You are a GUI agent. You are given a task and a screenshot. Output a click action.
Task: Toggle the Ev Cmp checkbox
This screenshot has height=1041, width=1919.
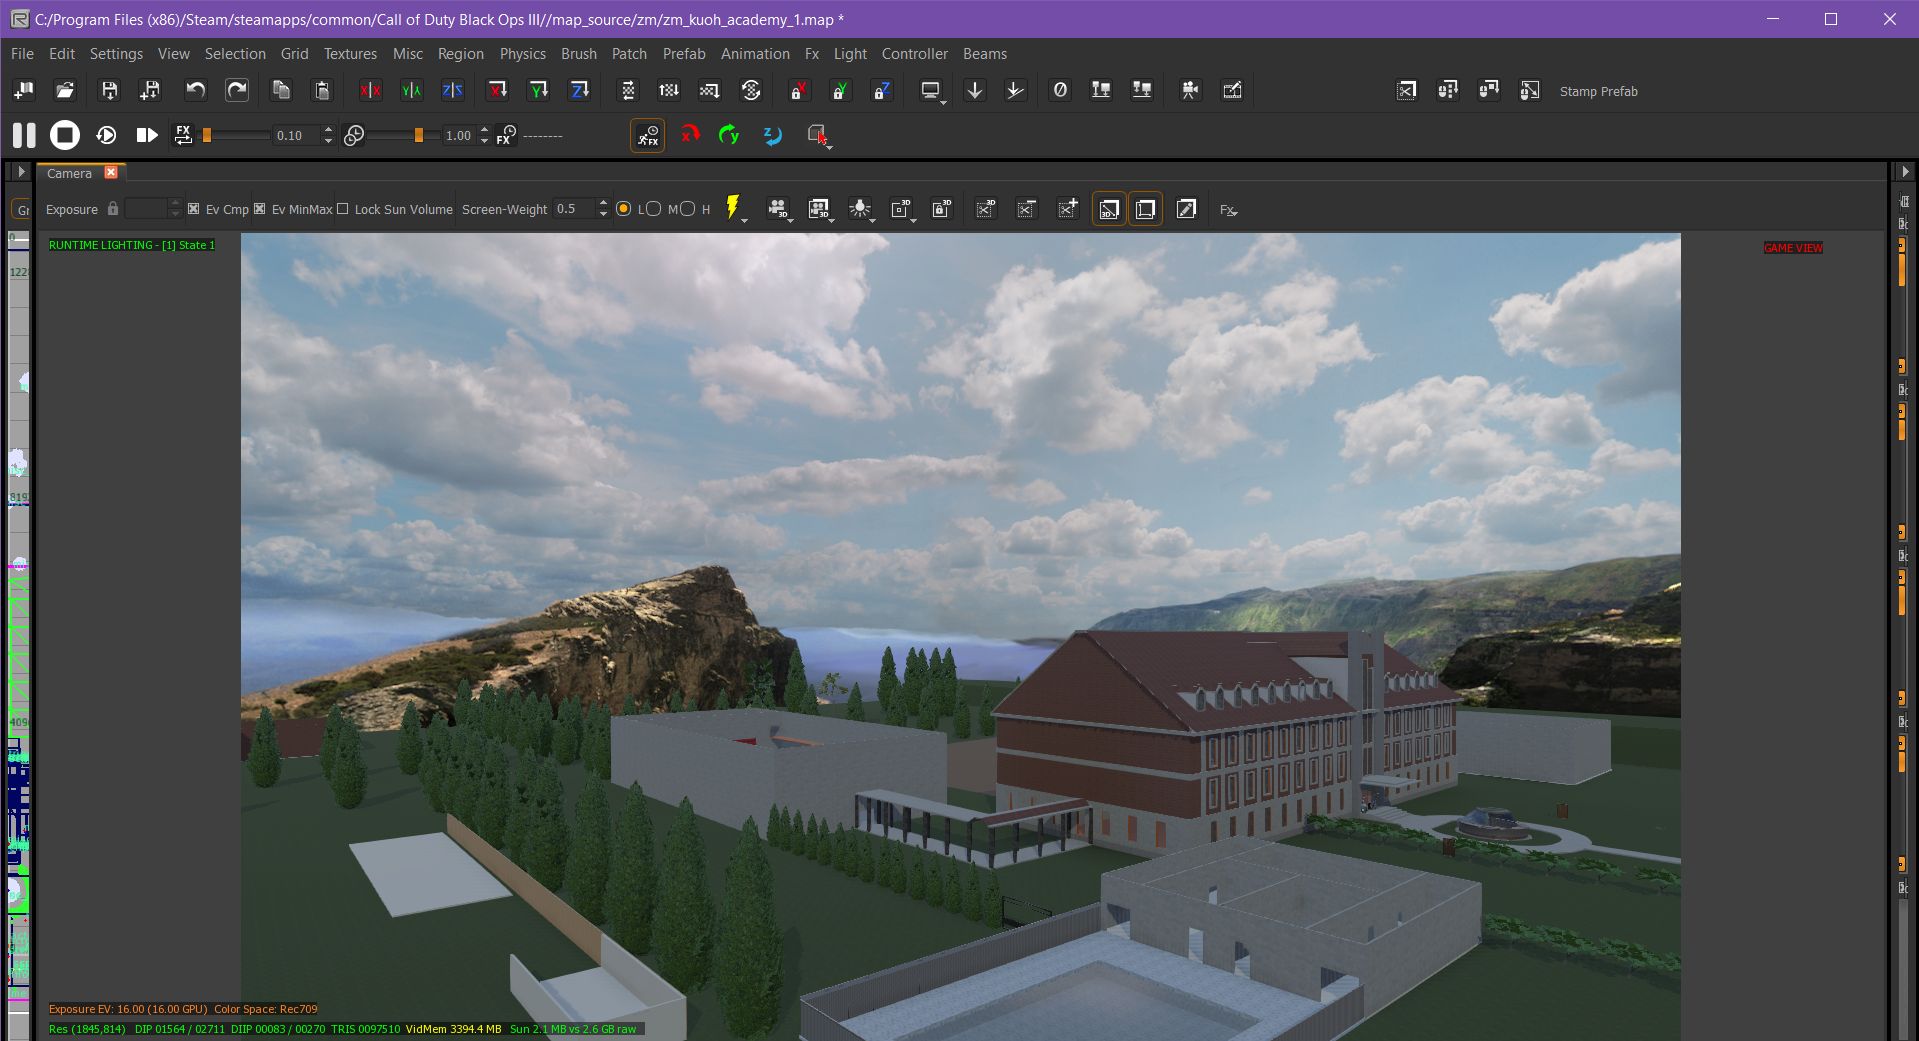click(x=194, y=209)
